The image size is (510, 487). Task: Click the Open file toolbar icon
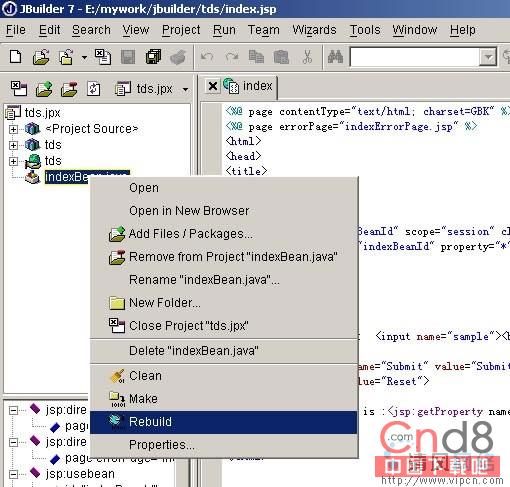[x=41, y=57]
